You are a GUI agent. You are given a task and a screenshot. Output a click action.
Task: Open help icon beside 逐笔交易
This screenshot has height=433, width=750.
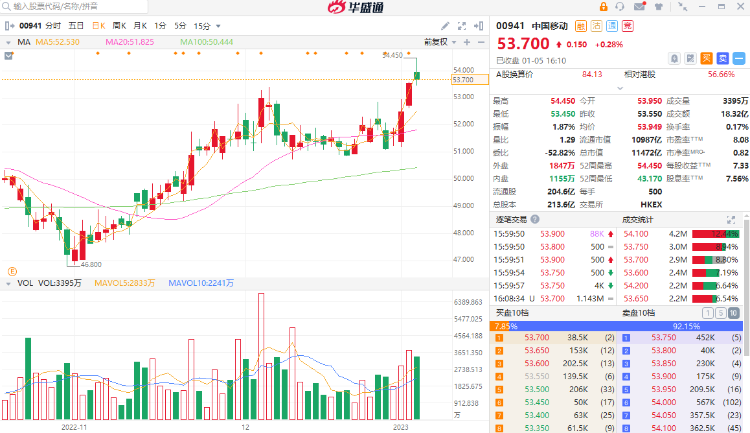(x=535, y=219)
